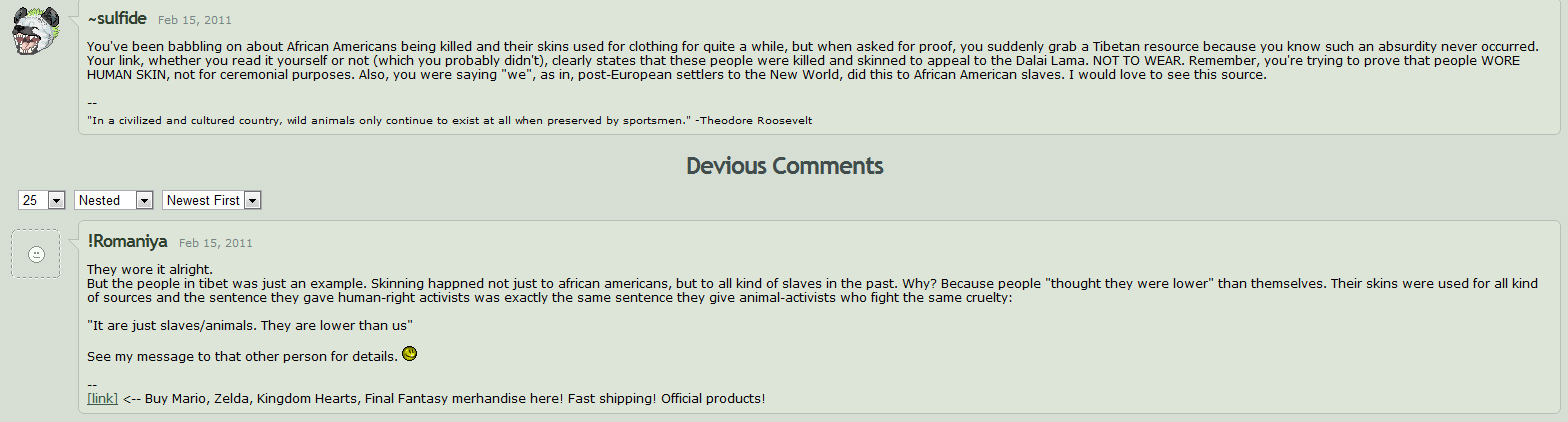Open the !Romaniya user profile link

point(127,241)
